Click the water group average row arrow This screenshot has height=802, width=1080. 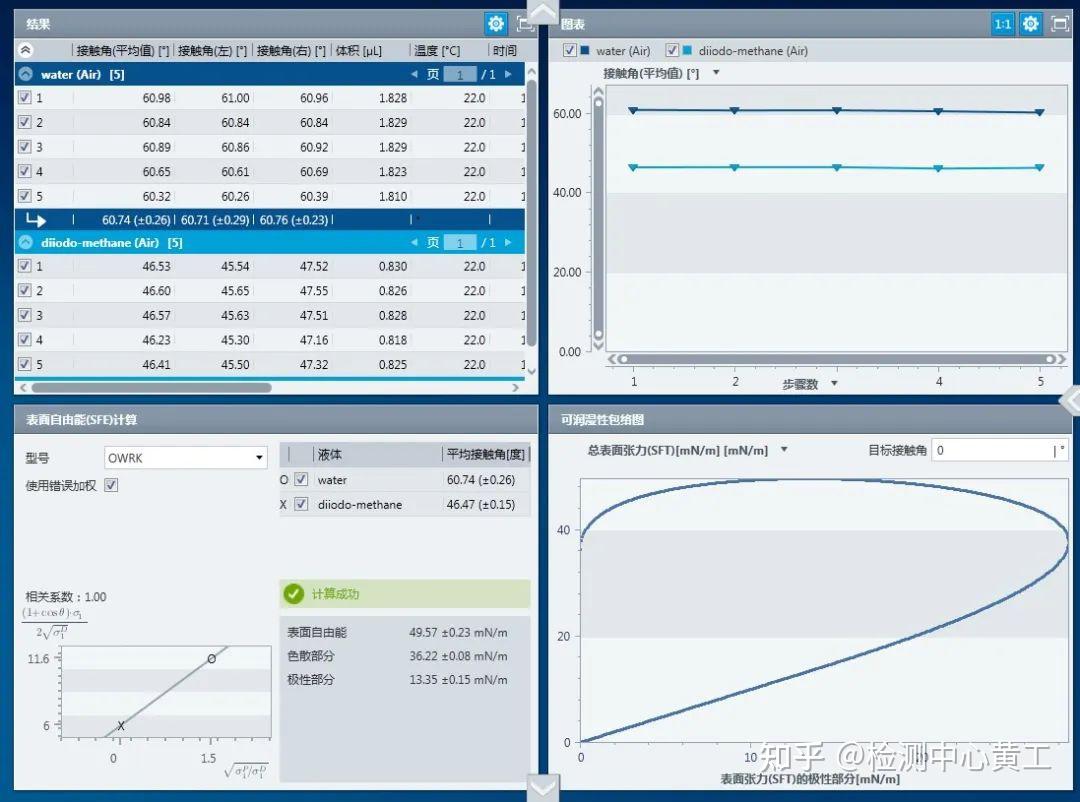[36, 220]
